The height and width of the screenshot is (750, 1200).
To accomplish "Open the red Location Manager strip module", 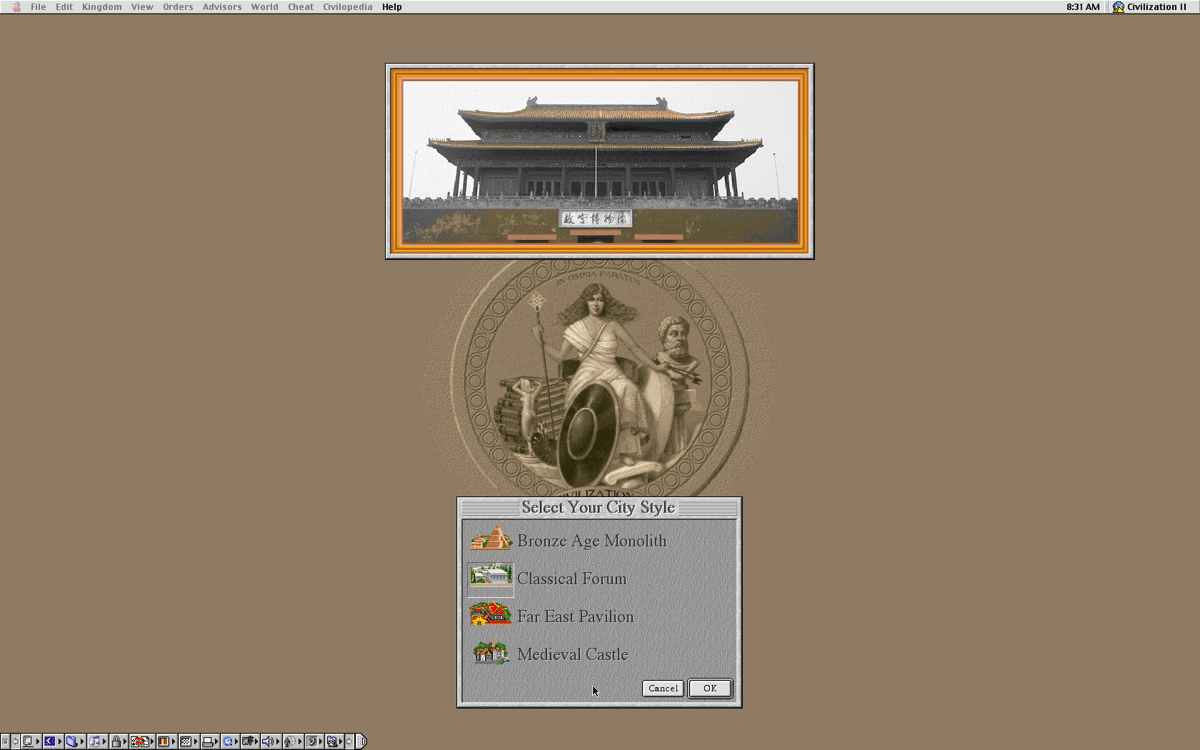I will point(142,741).
